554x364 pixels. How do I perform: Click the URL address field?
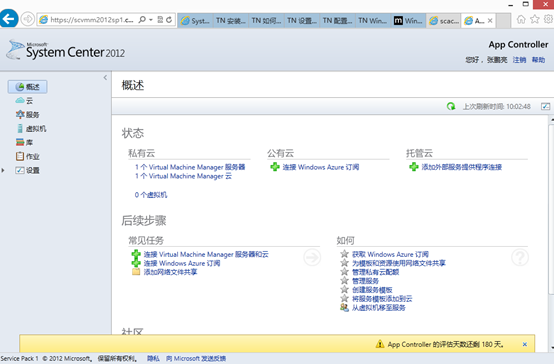[x=91, y=20]
